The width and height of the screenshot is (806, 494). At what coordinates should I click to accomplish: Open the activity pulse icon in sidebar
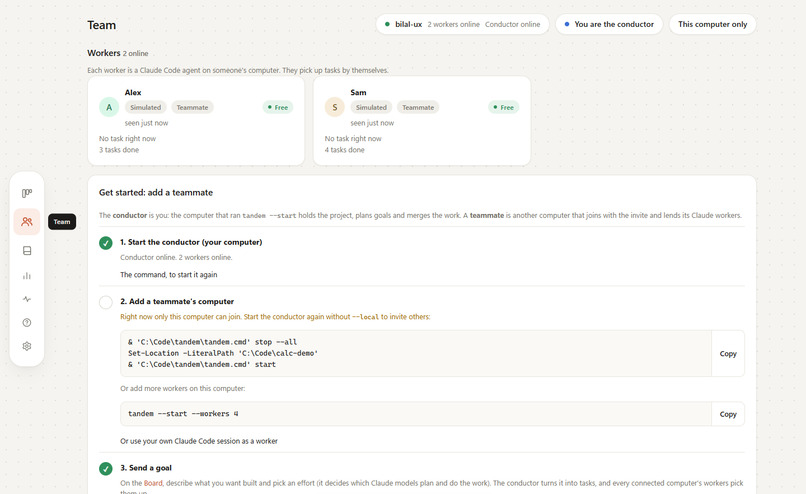tap(27, 299)
